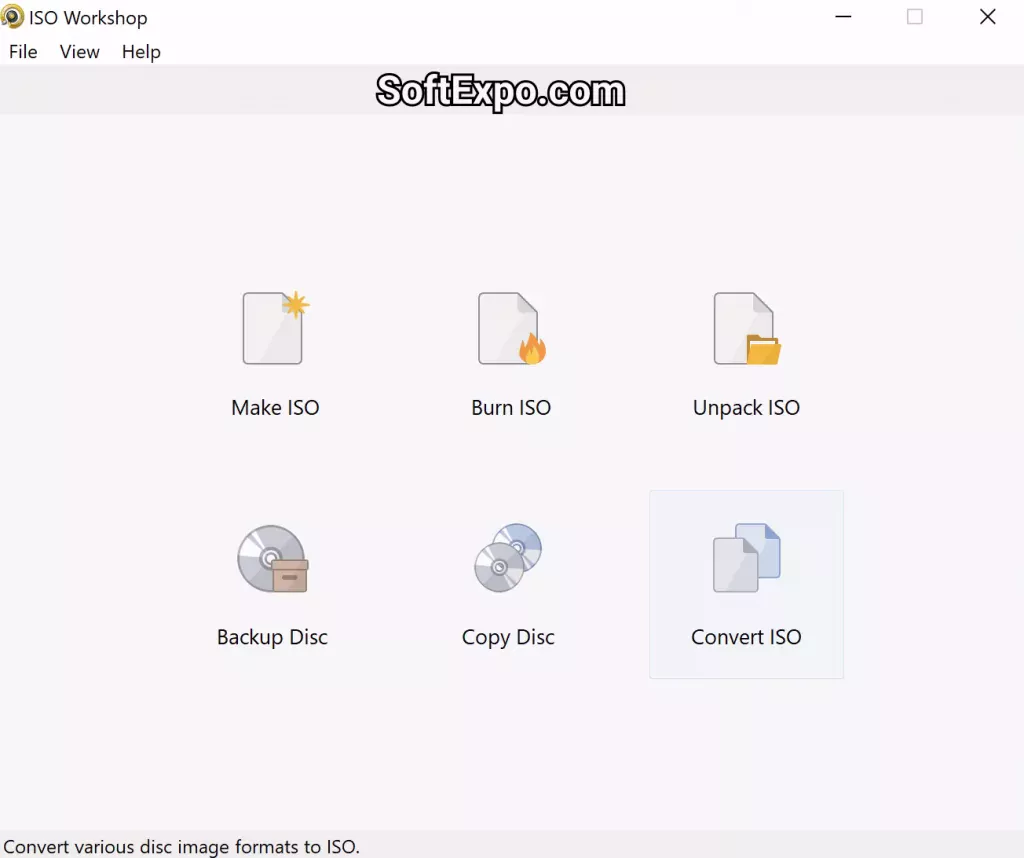Click the ISO Workshop app icon in title bar

point(13,17)
